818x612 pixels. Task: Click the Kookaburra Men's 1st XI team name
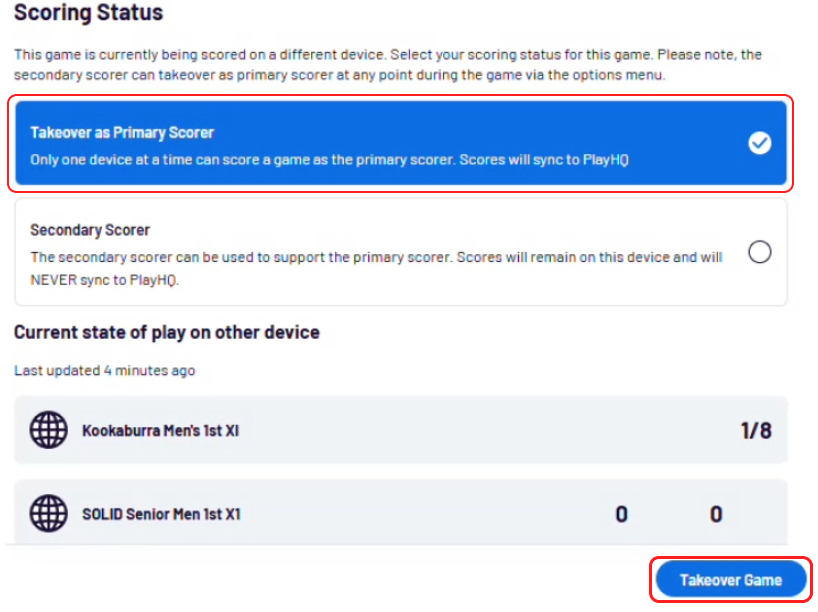(160, 431)
